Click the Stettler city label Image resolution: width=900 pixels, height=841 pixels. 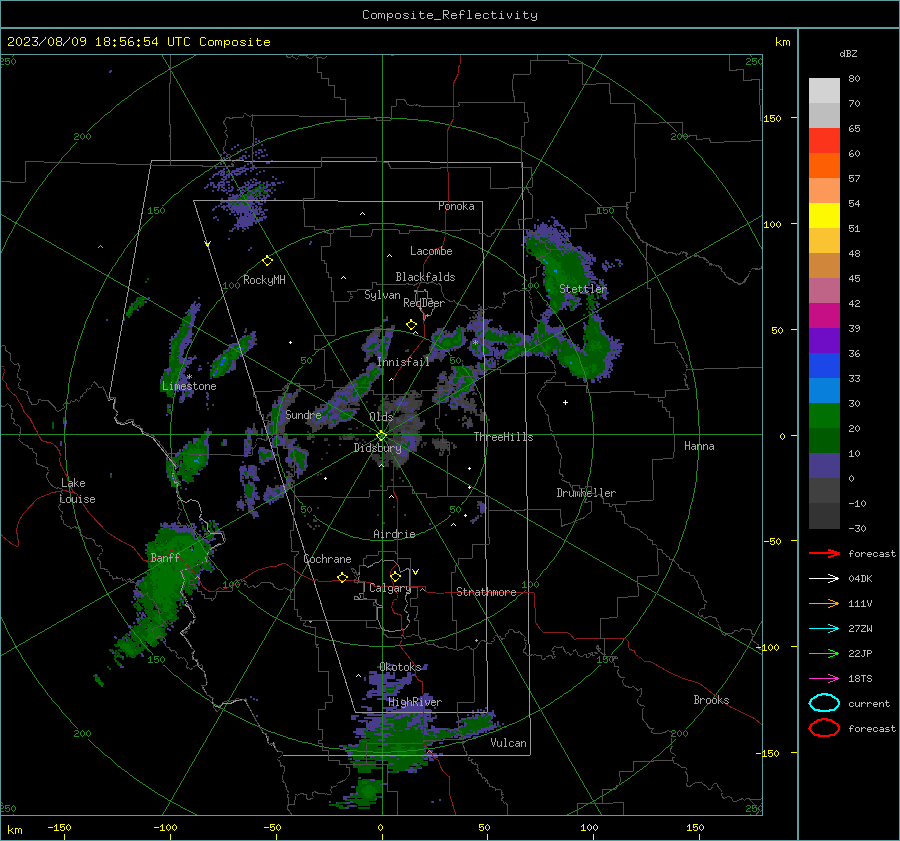pyautogui.click(x=583, y=289)
